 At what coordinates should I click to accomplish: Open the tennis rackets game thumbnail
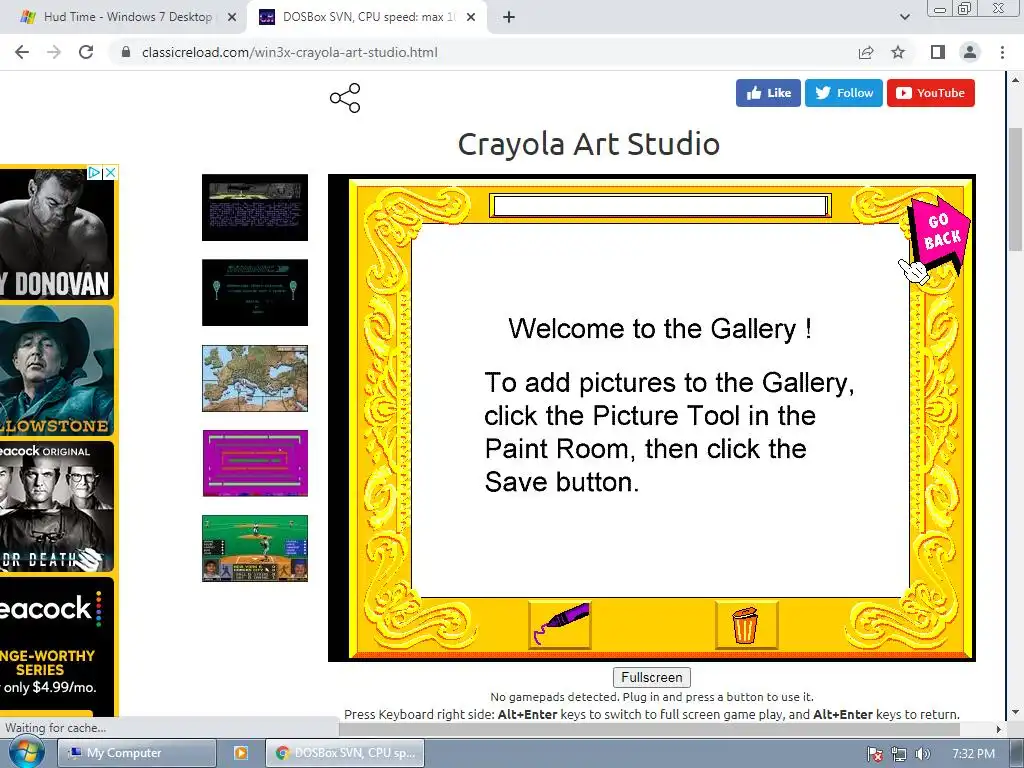pos(255,293)
